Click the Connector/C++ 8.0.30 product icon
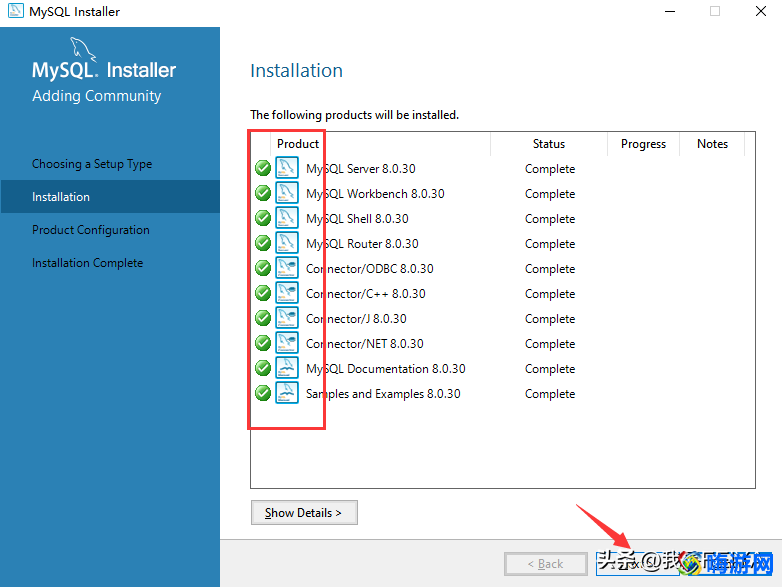 (287, 293)
